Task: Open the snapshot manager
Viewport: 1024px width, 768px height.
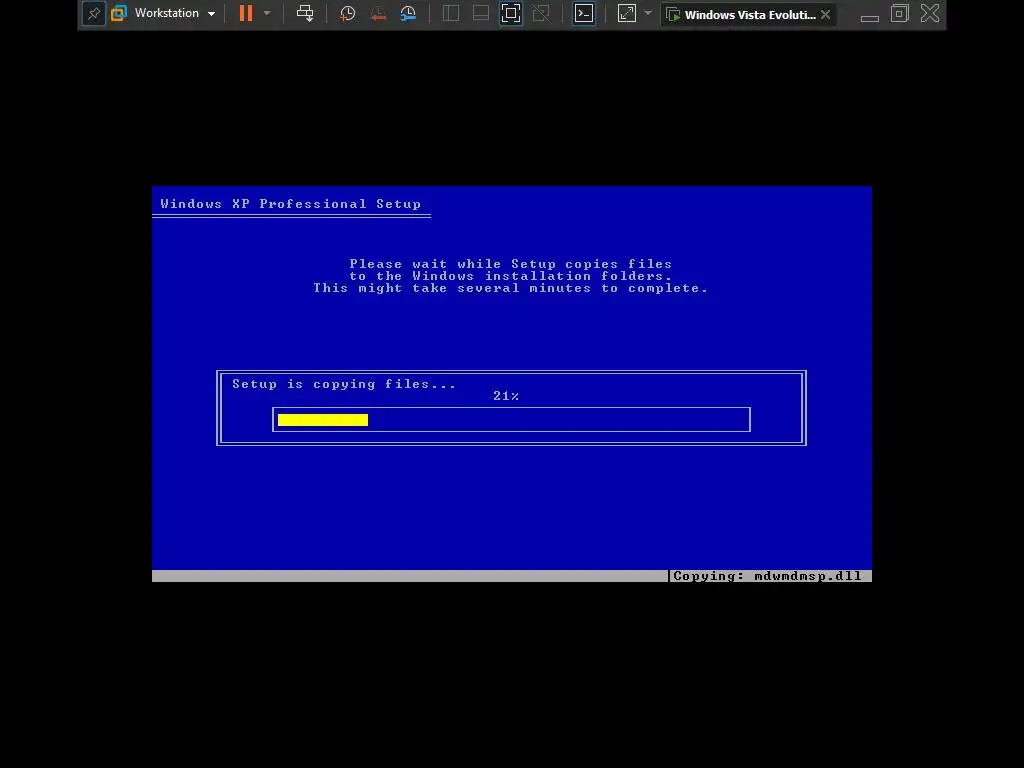Action: 409,13
